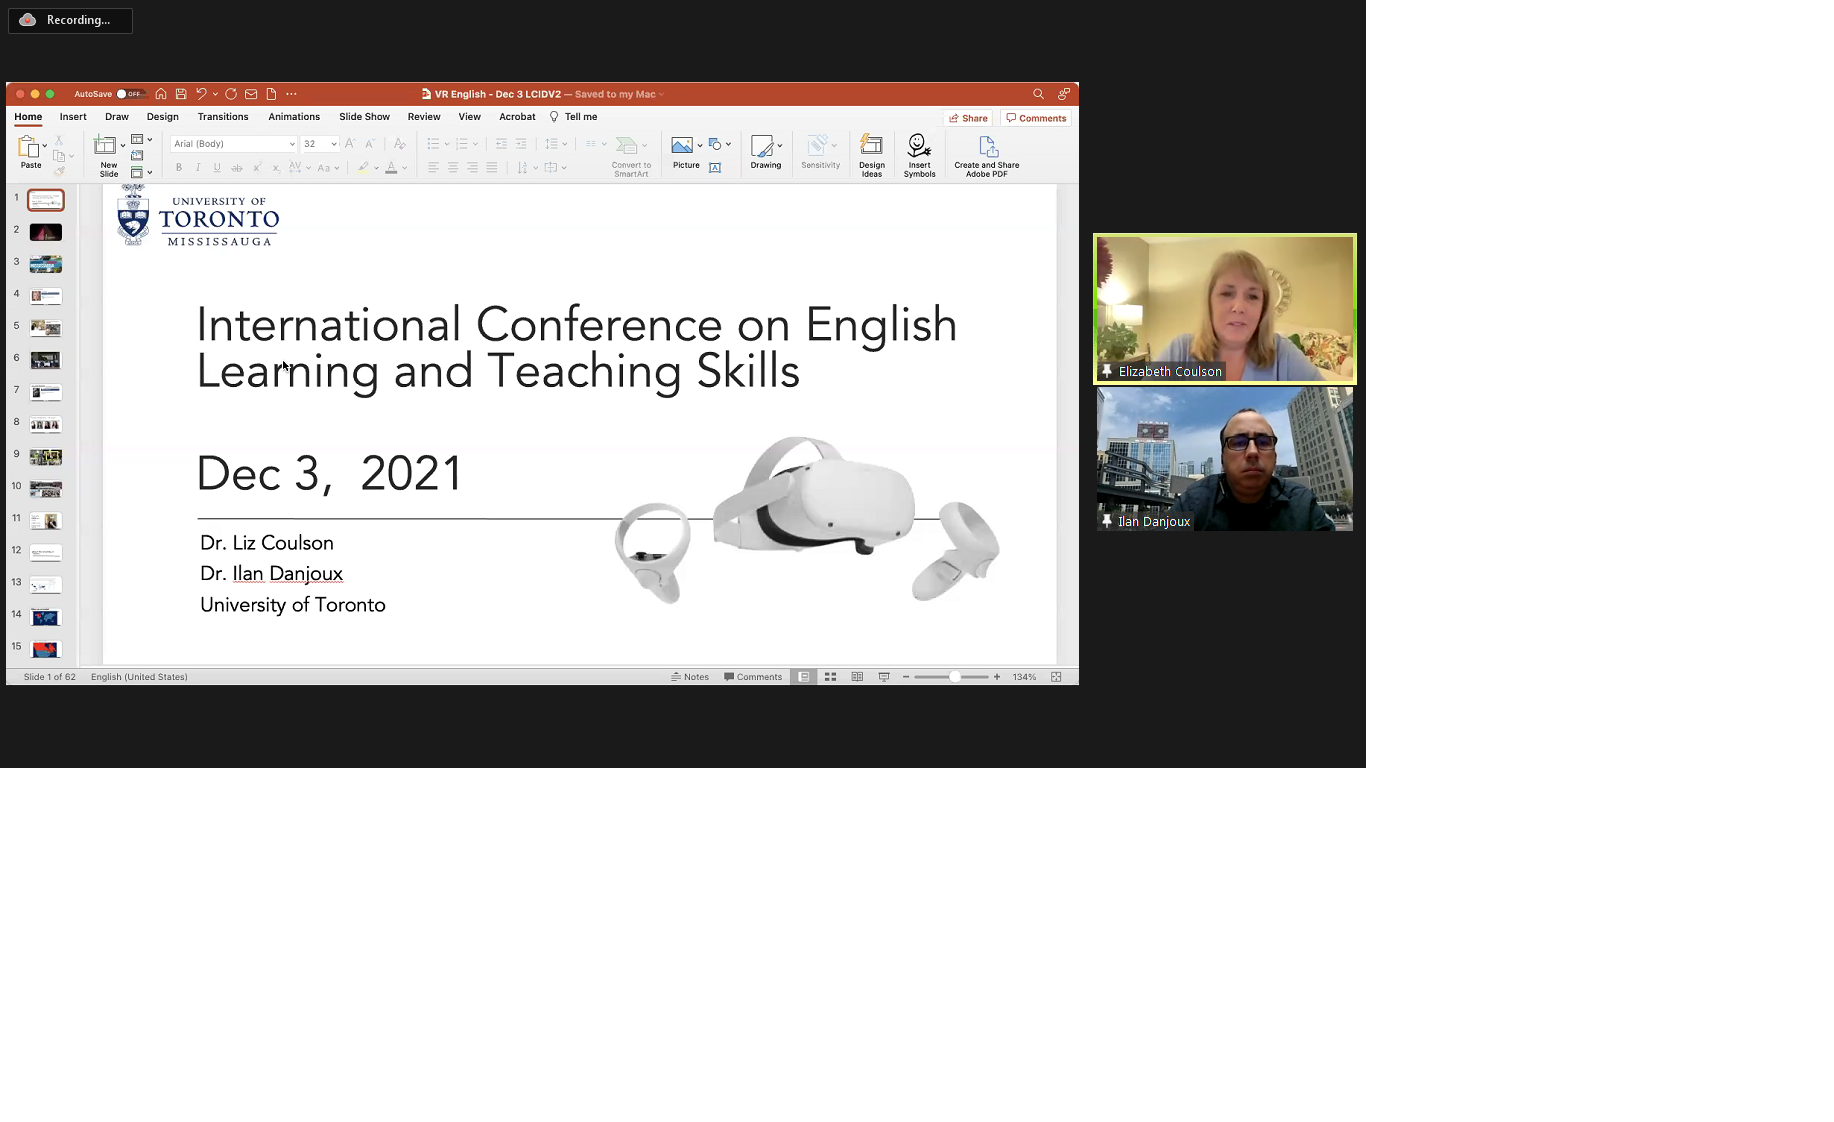Switch to Slide Sorter view icon
This screenshot has width=1834, height=1122.
pos(830,677)
